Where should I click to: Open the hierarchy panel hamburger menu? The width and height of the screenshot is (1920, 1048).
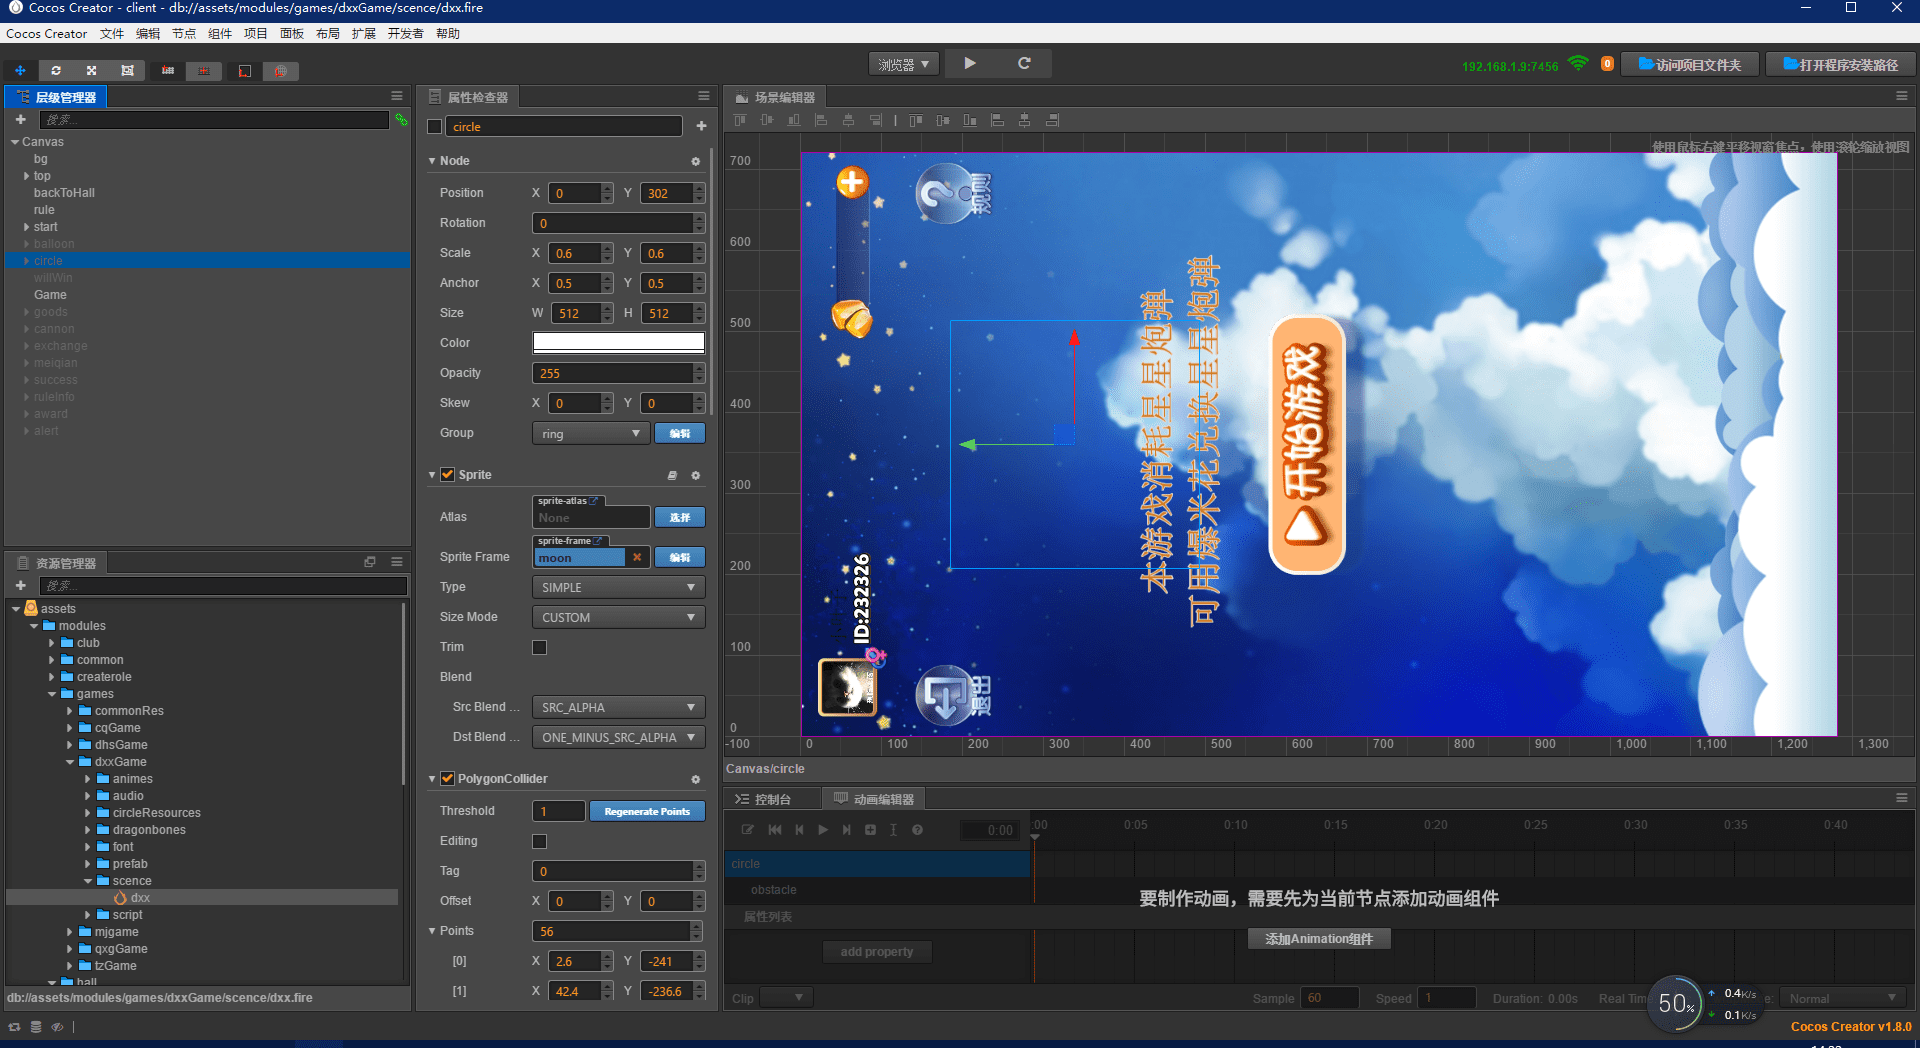pos(397,96)
